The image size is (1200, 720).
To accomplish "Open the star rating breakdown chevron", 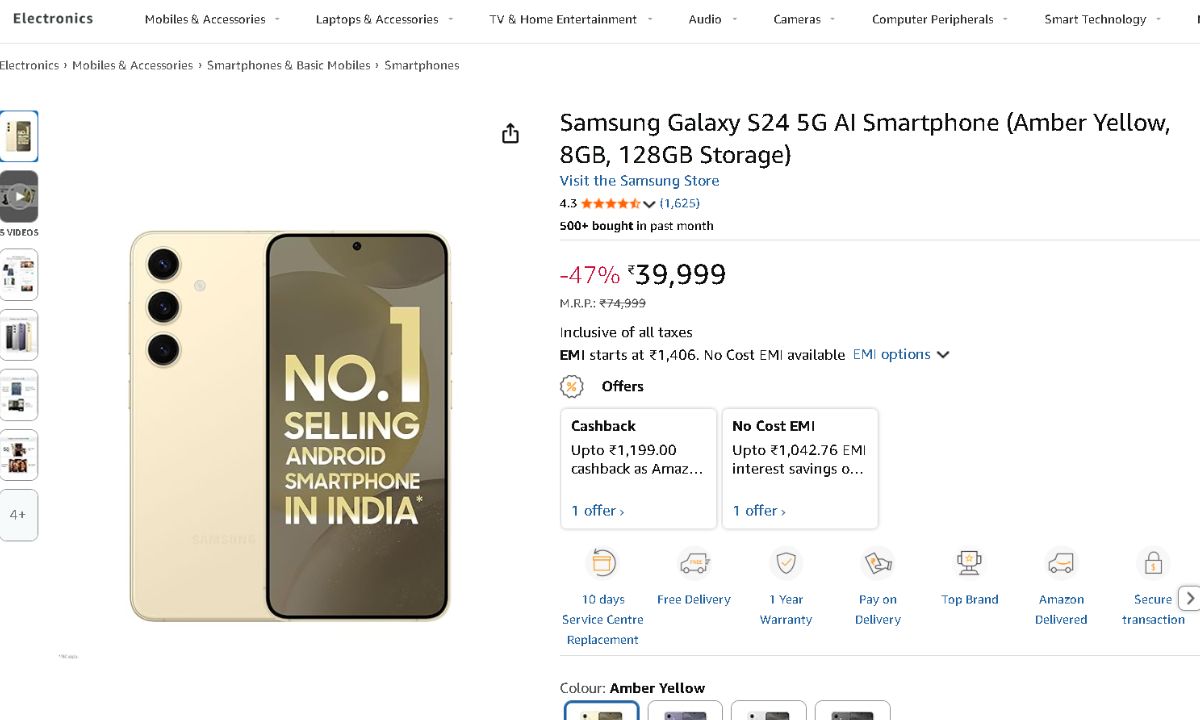I will click(x=649, y=204).
